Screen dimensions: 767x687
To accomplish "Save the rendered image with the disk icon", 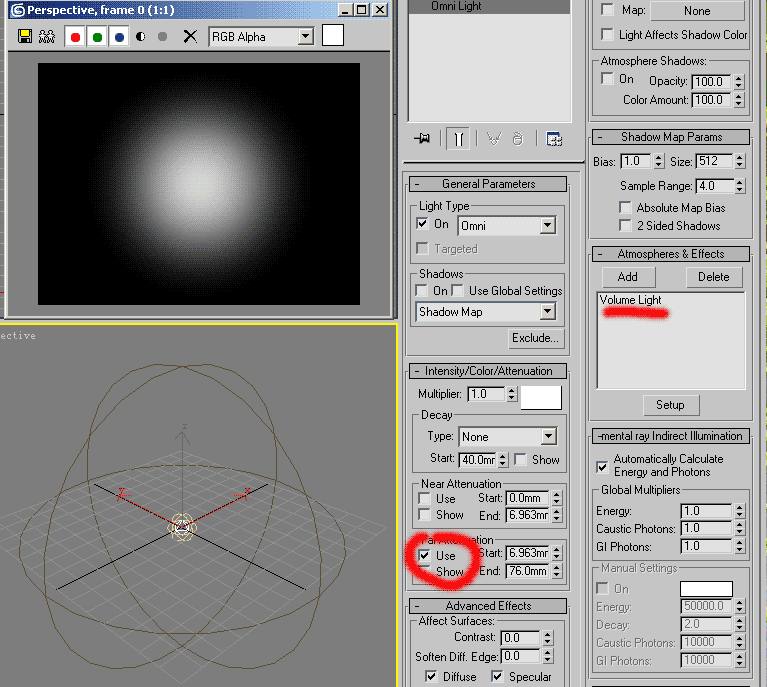I will 24,37.
